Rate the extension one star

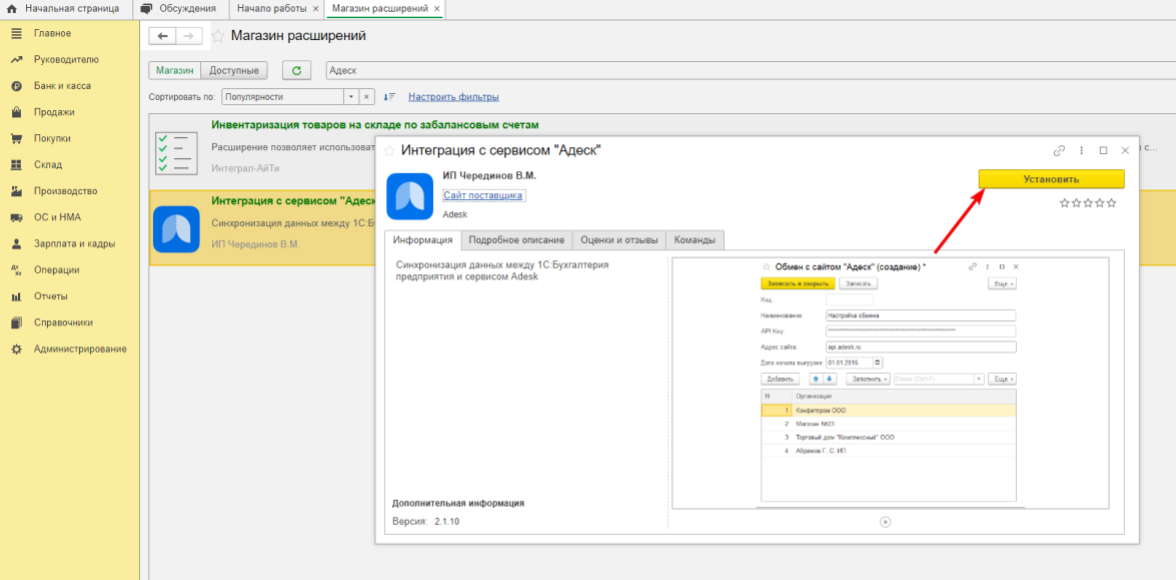[x=1064, y=203]
